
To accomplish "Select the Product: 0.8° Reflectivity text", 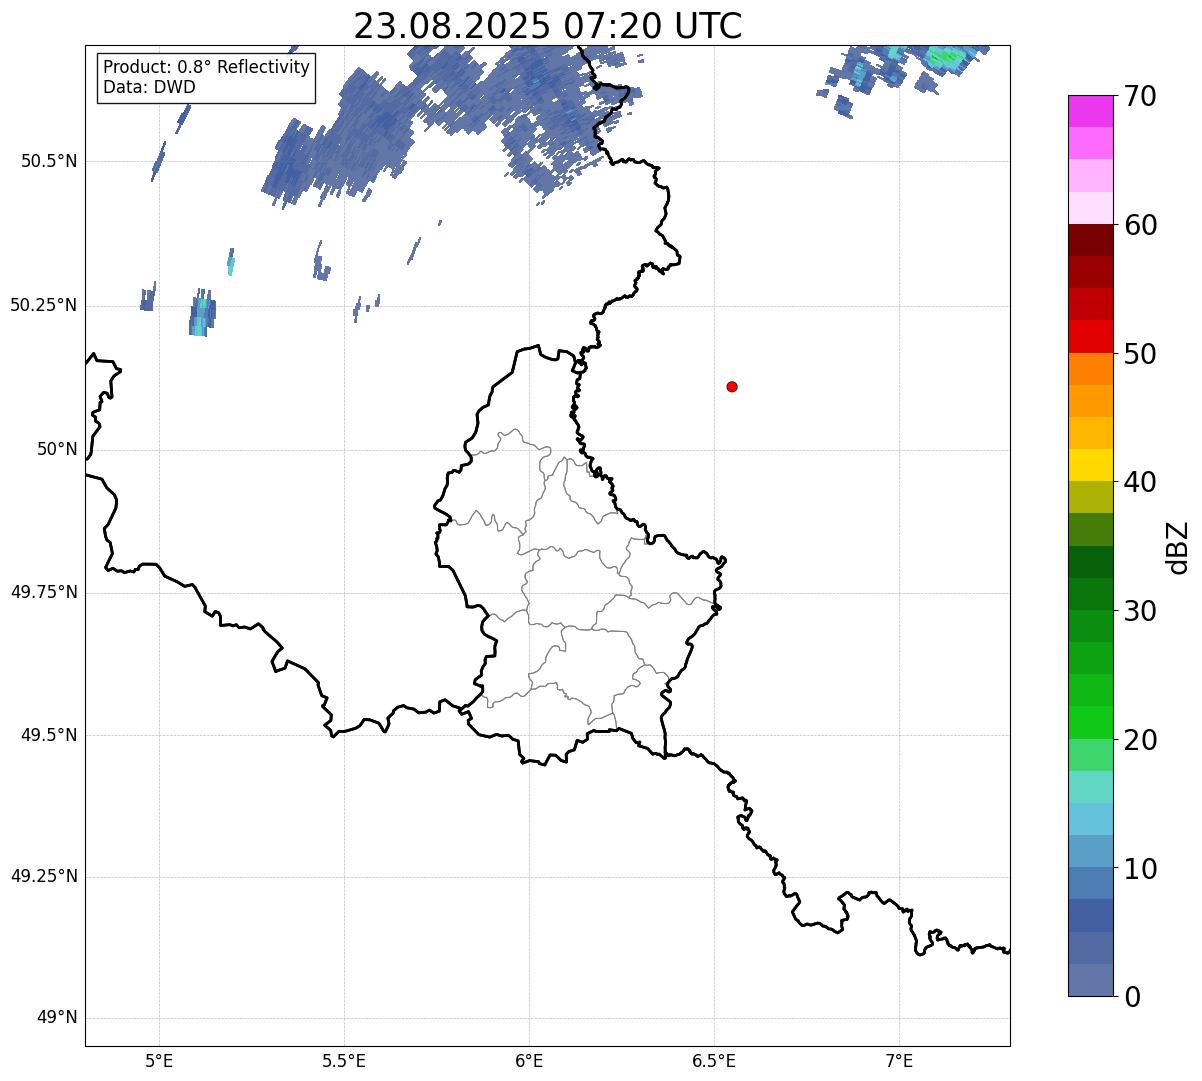I will [x=207, y=67].
